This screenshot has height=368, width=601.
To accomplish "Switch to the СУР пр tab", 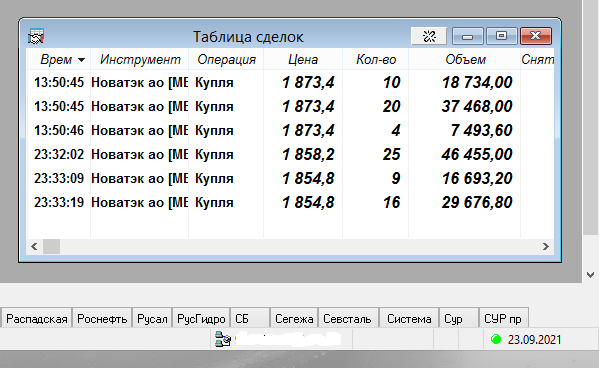I will click(503, 319).
